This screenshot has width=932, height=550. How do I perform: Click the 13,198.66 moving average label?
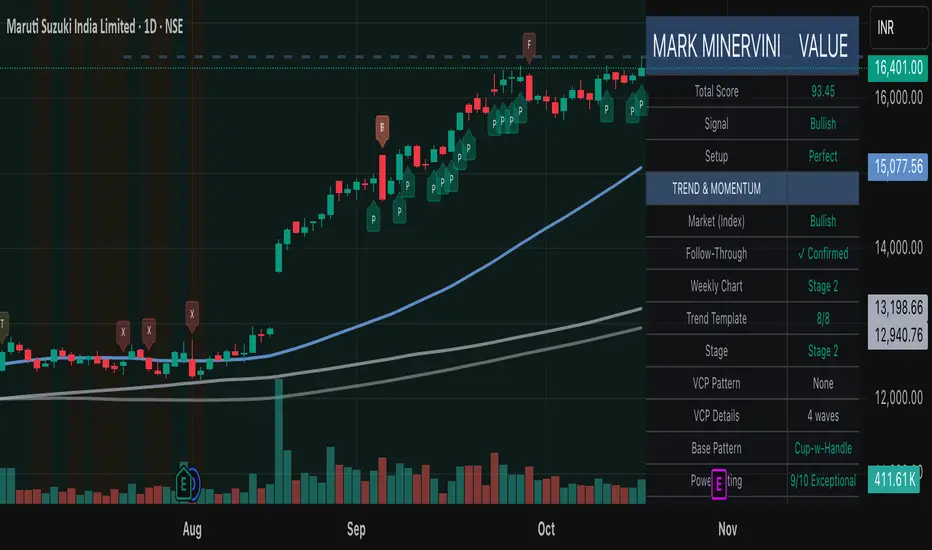click(x=898, y=307)
